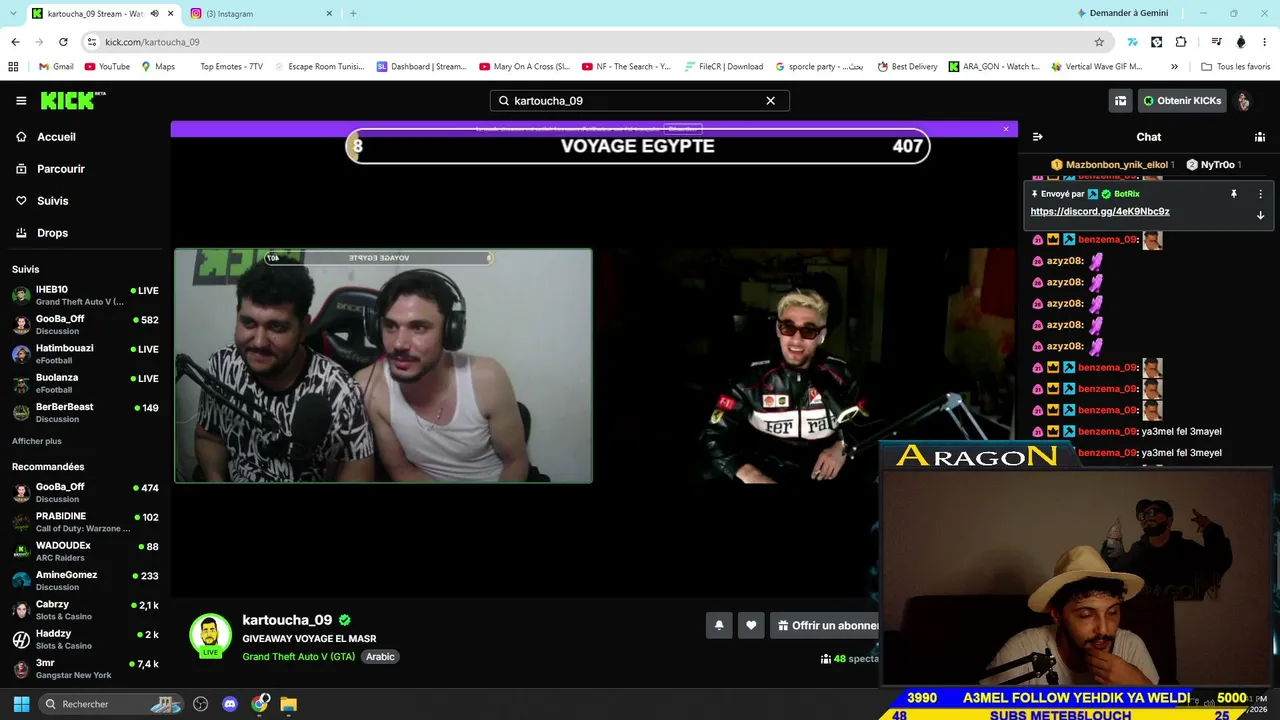This screenshot has height=720, width=1280.
Task: Open the Kick user profile avatar
Action: [1243, 101]
